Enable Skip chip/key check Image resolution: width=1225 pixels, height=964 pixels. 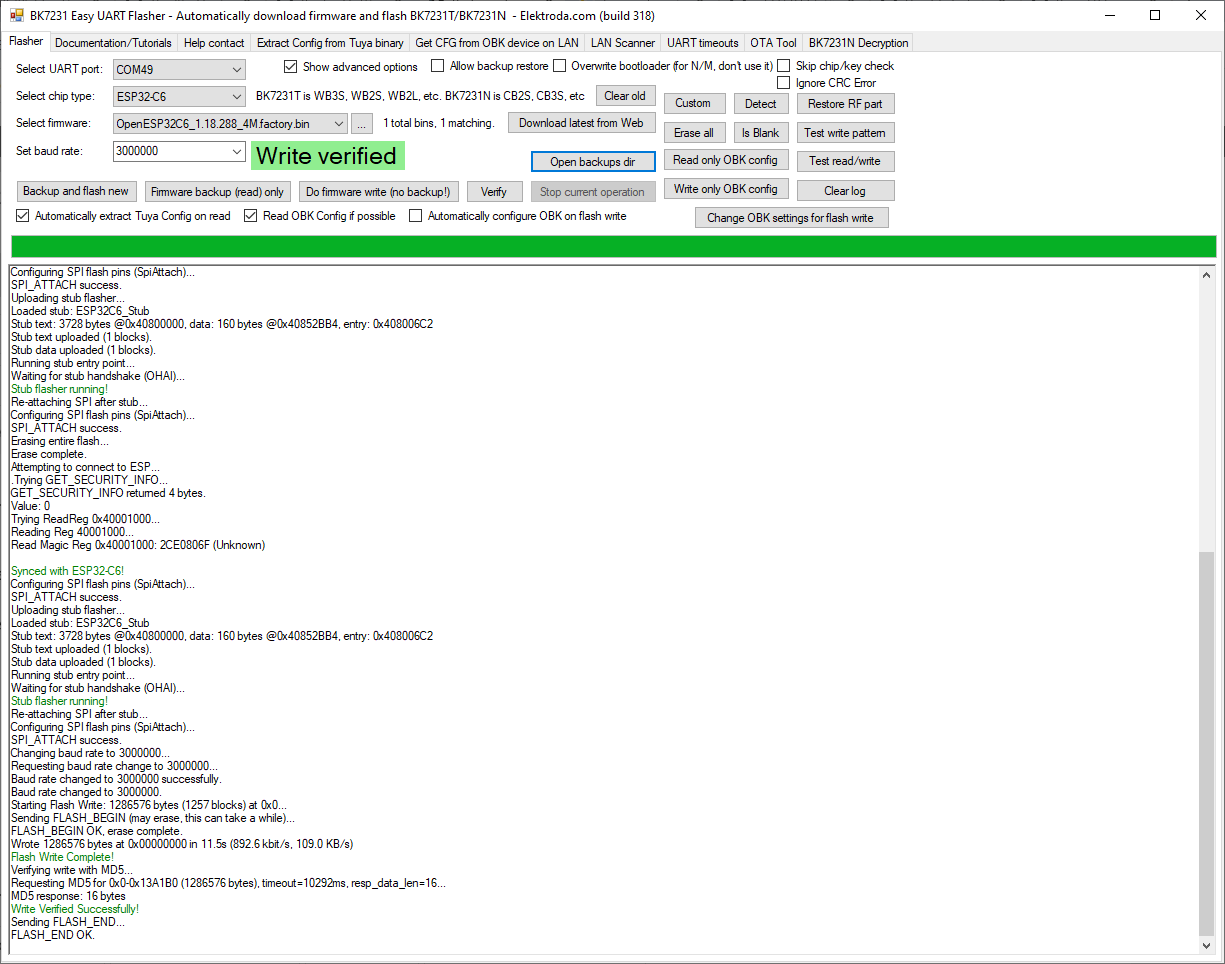pyautogui.click(x=784, y=66)
